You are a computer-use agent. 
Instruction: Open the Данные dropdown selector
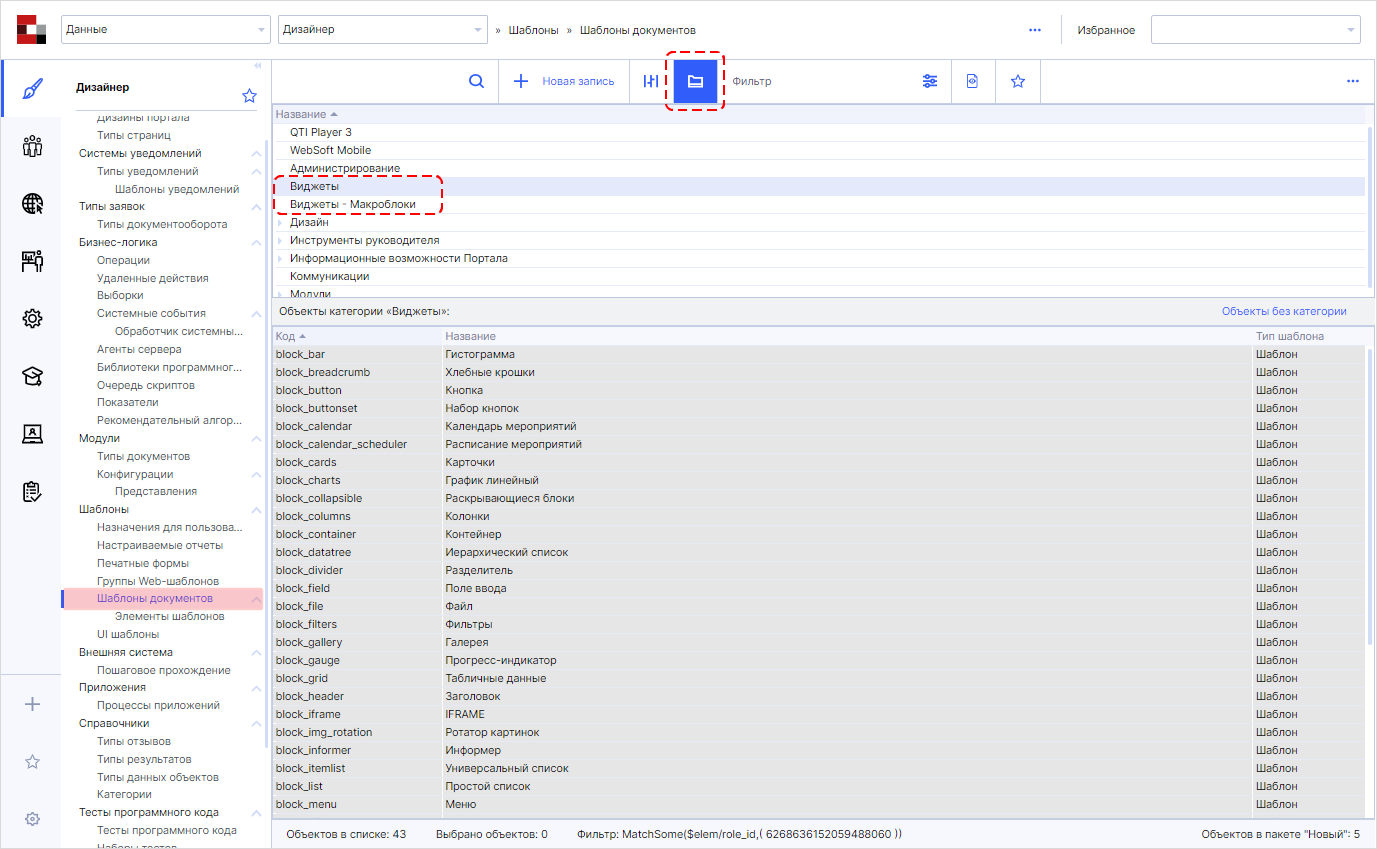(164, 29)
